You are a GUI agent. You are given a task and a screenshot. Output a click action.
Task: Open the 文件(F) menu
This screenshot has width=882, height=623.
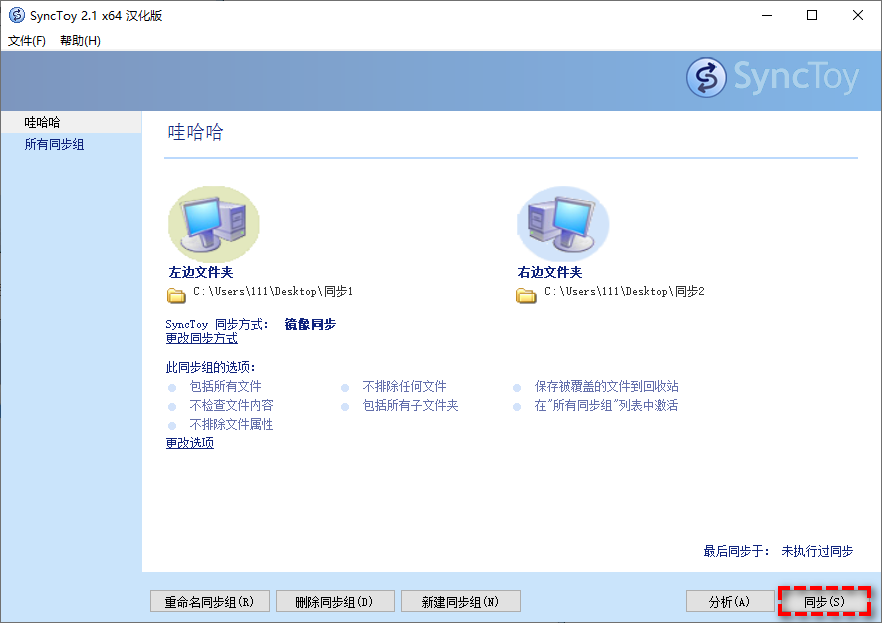pos(26,40)
